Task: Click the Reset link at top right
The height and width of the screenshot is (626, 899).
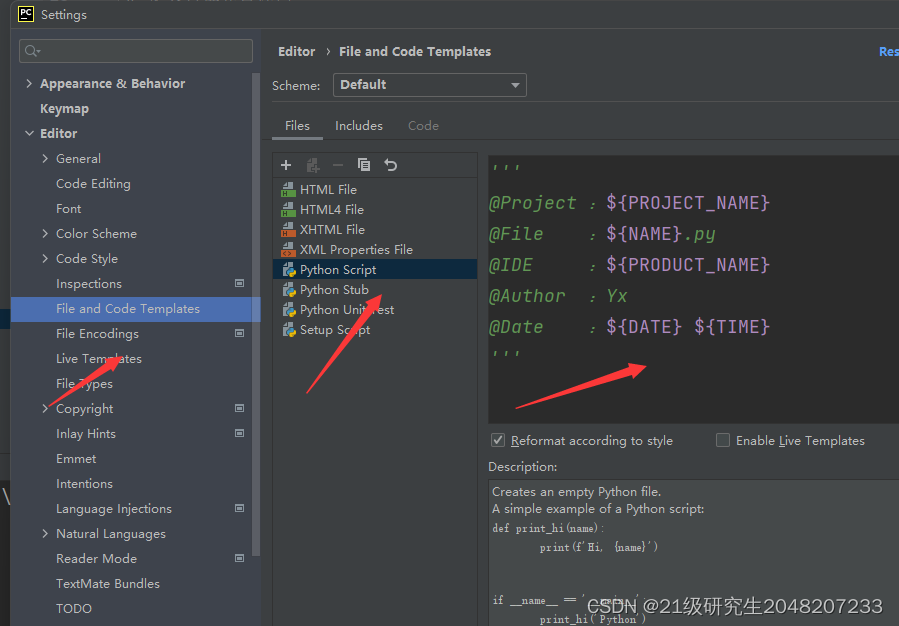Action: 889,52
